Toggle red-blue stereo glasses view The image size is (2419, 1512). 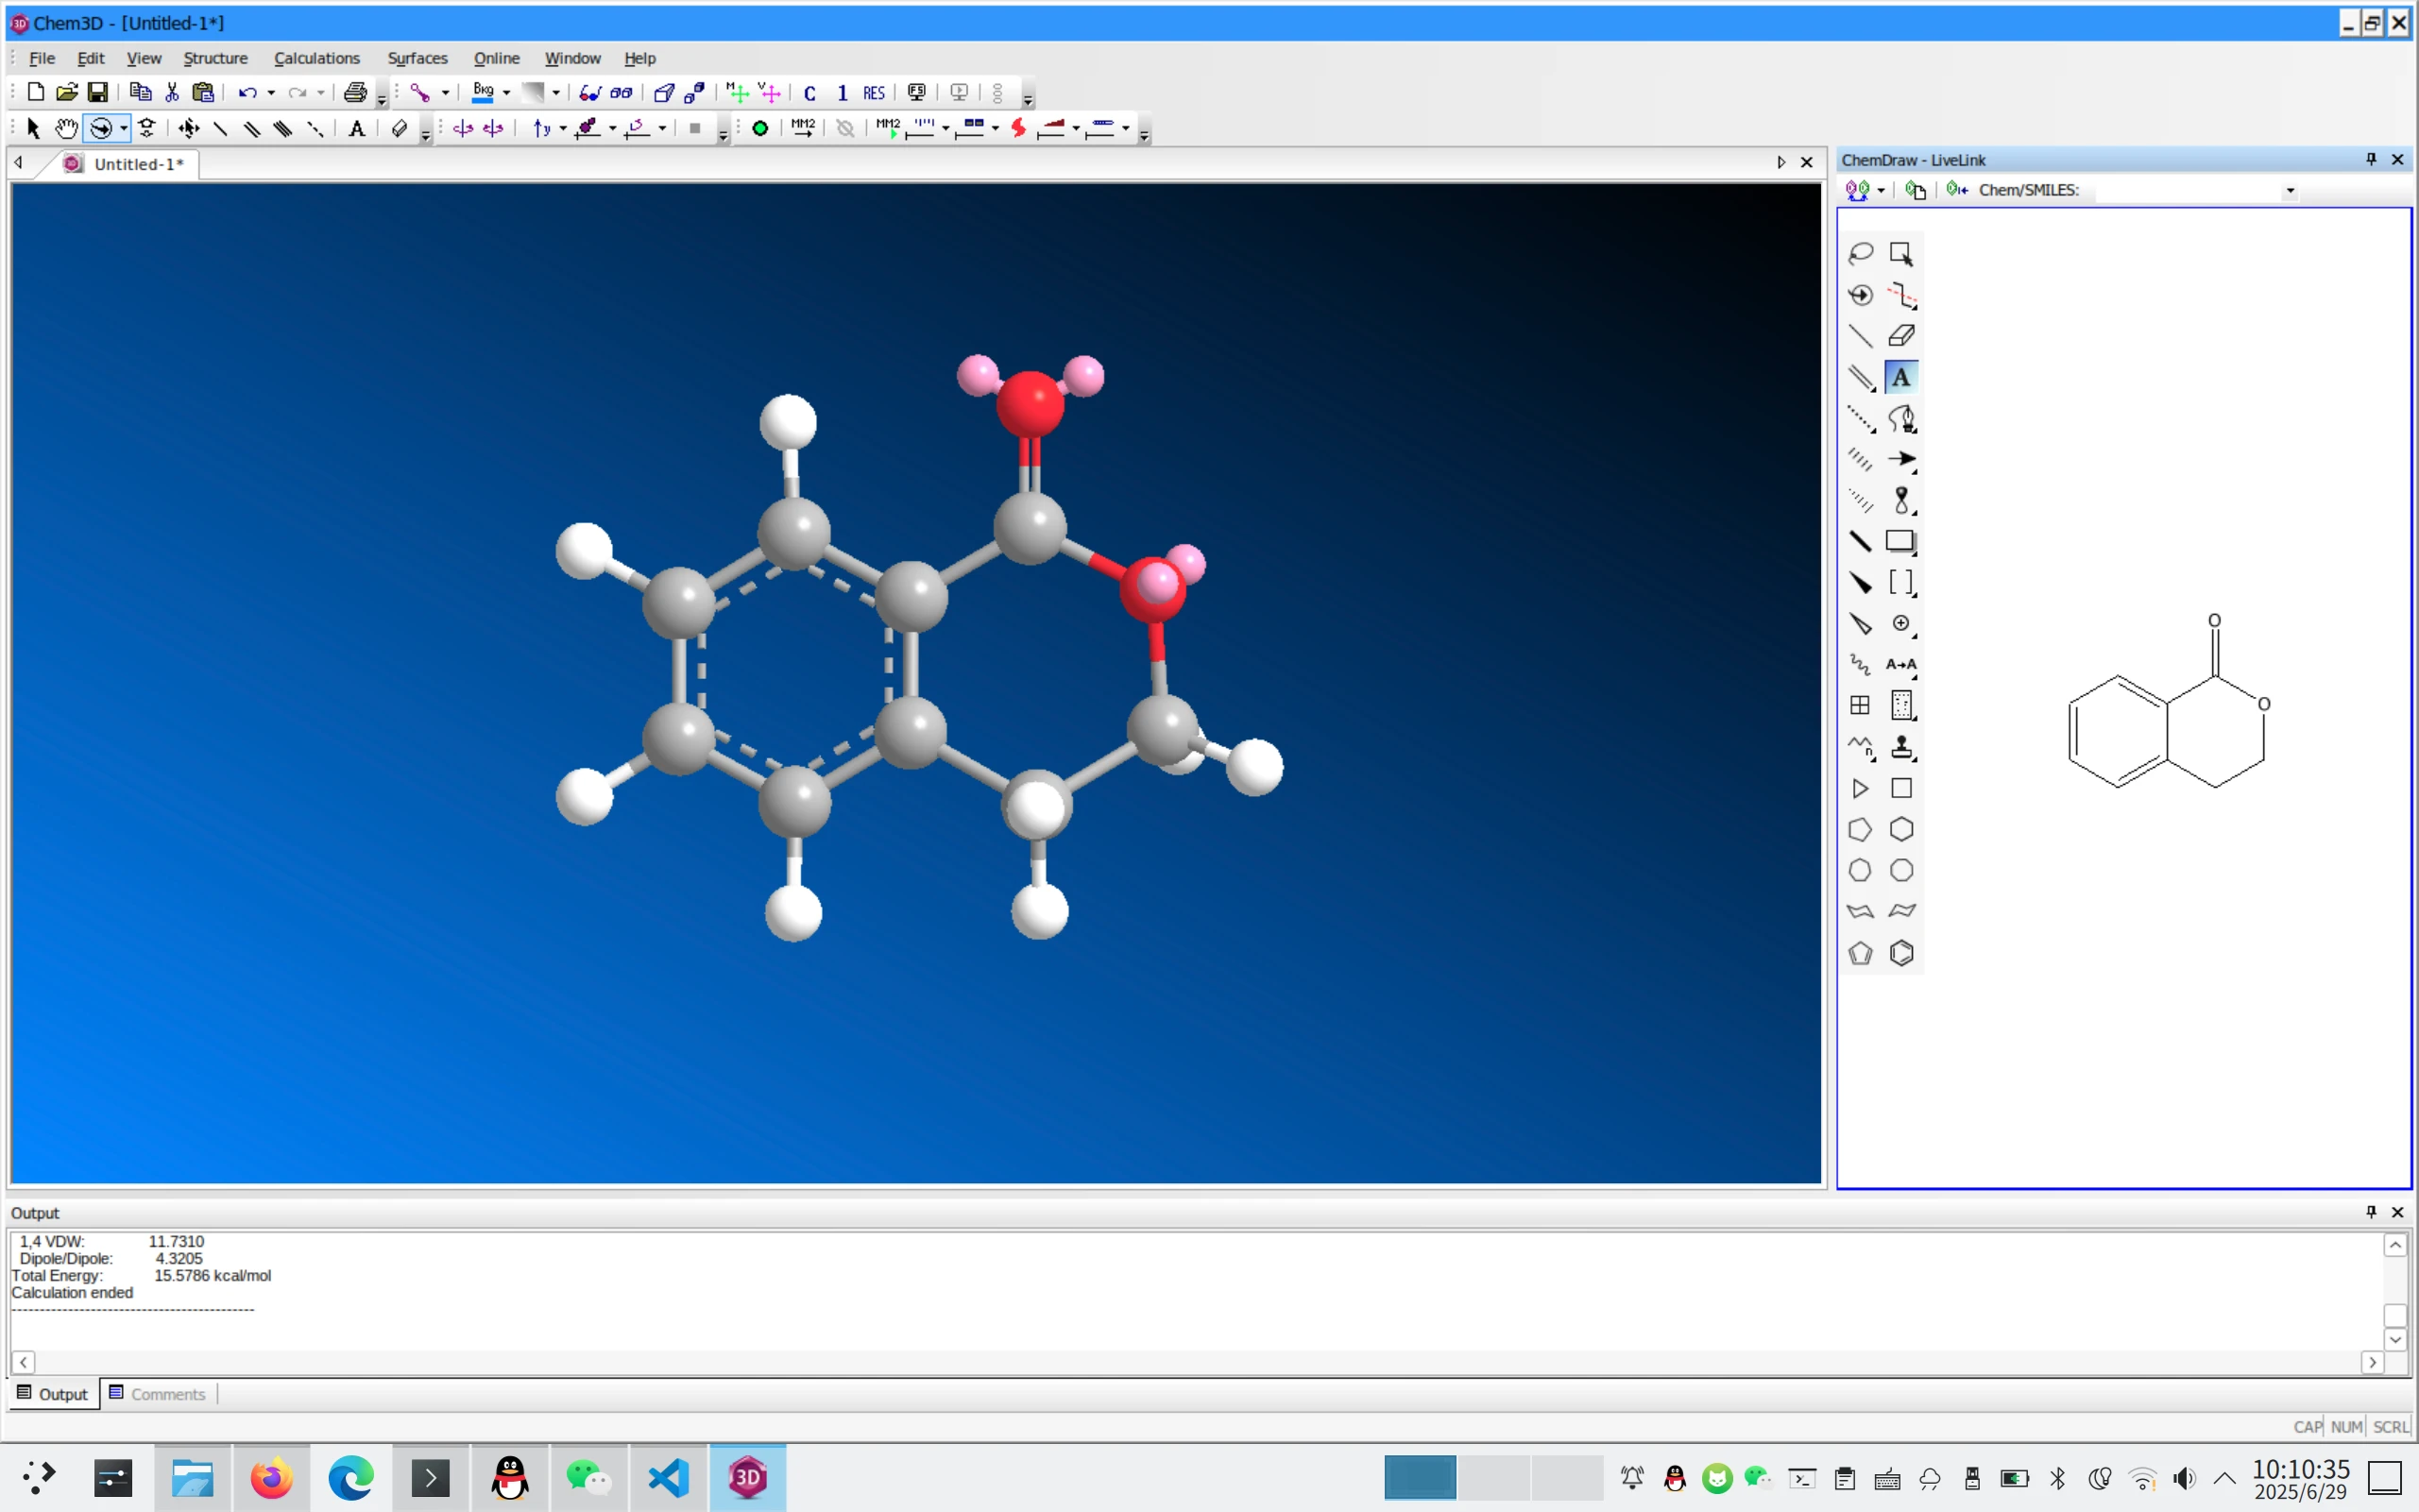[590, 92]
